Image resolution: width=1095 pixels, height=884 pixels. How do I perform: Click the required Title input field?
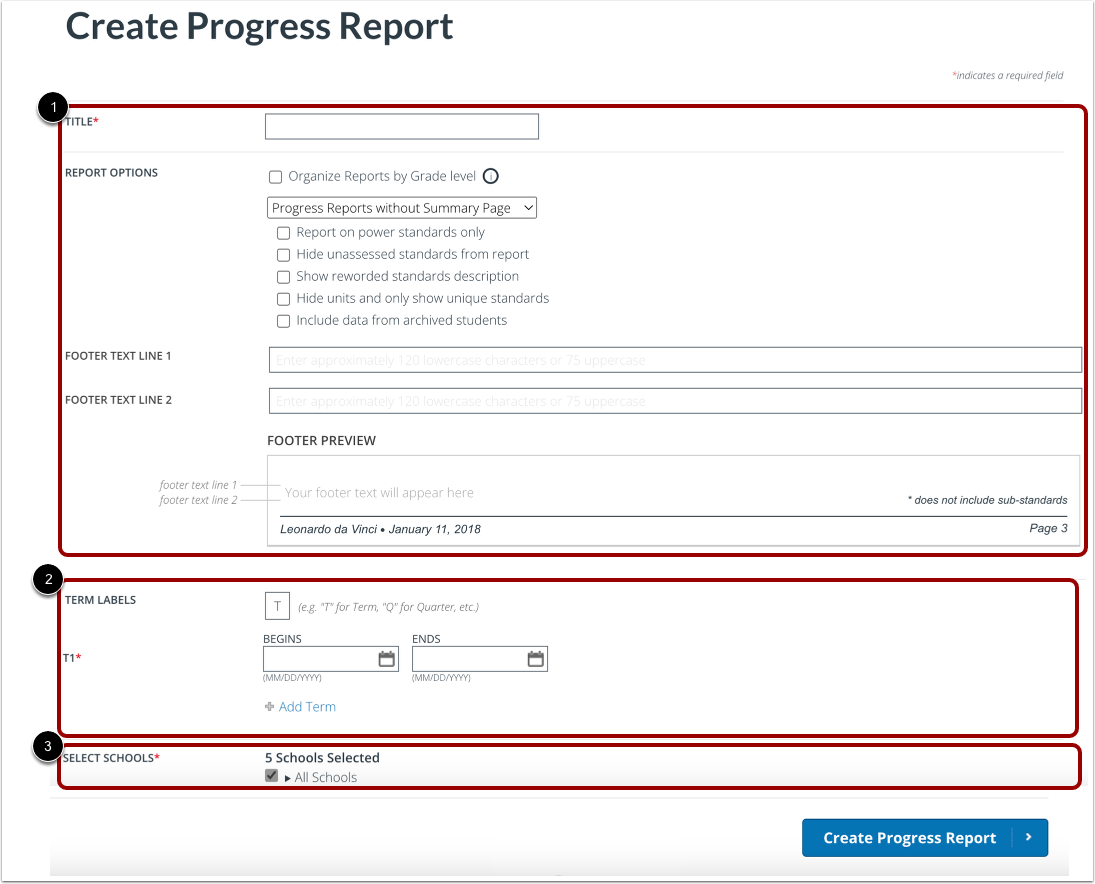pyautogui.click(x=401, y=126)
